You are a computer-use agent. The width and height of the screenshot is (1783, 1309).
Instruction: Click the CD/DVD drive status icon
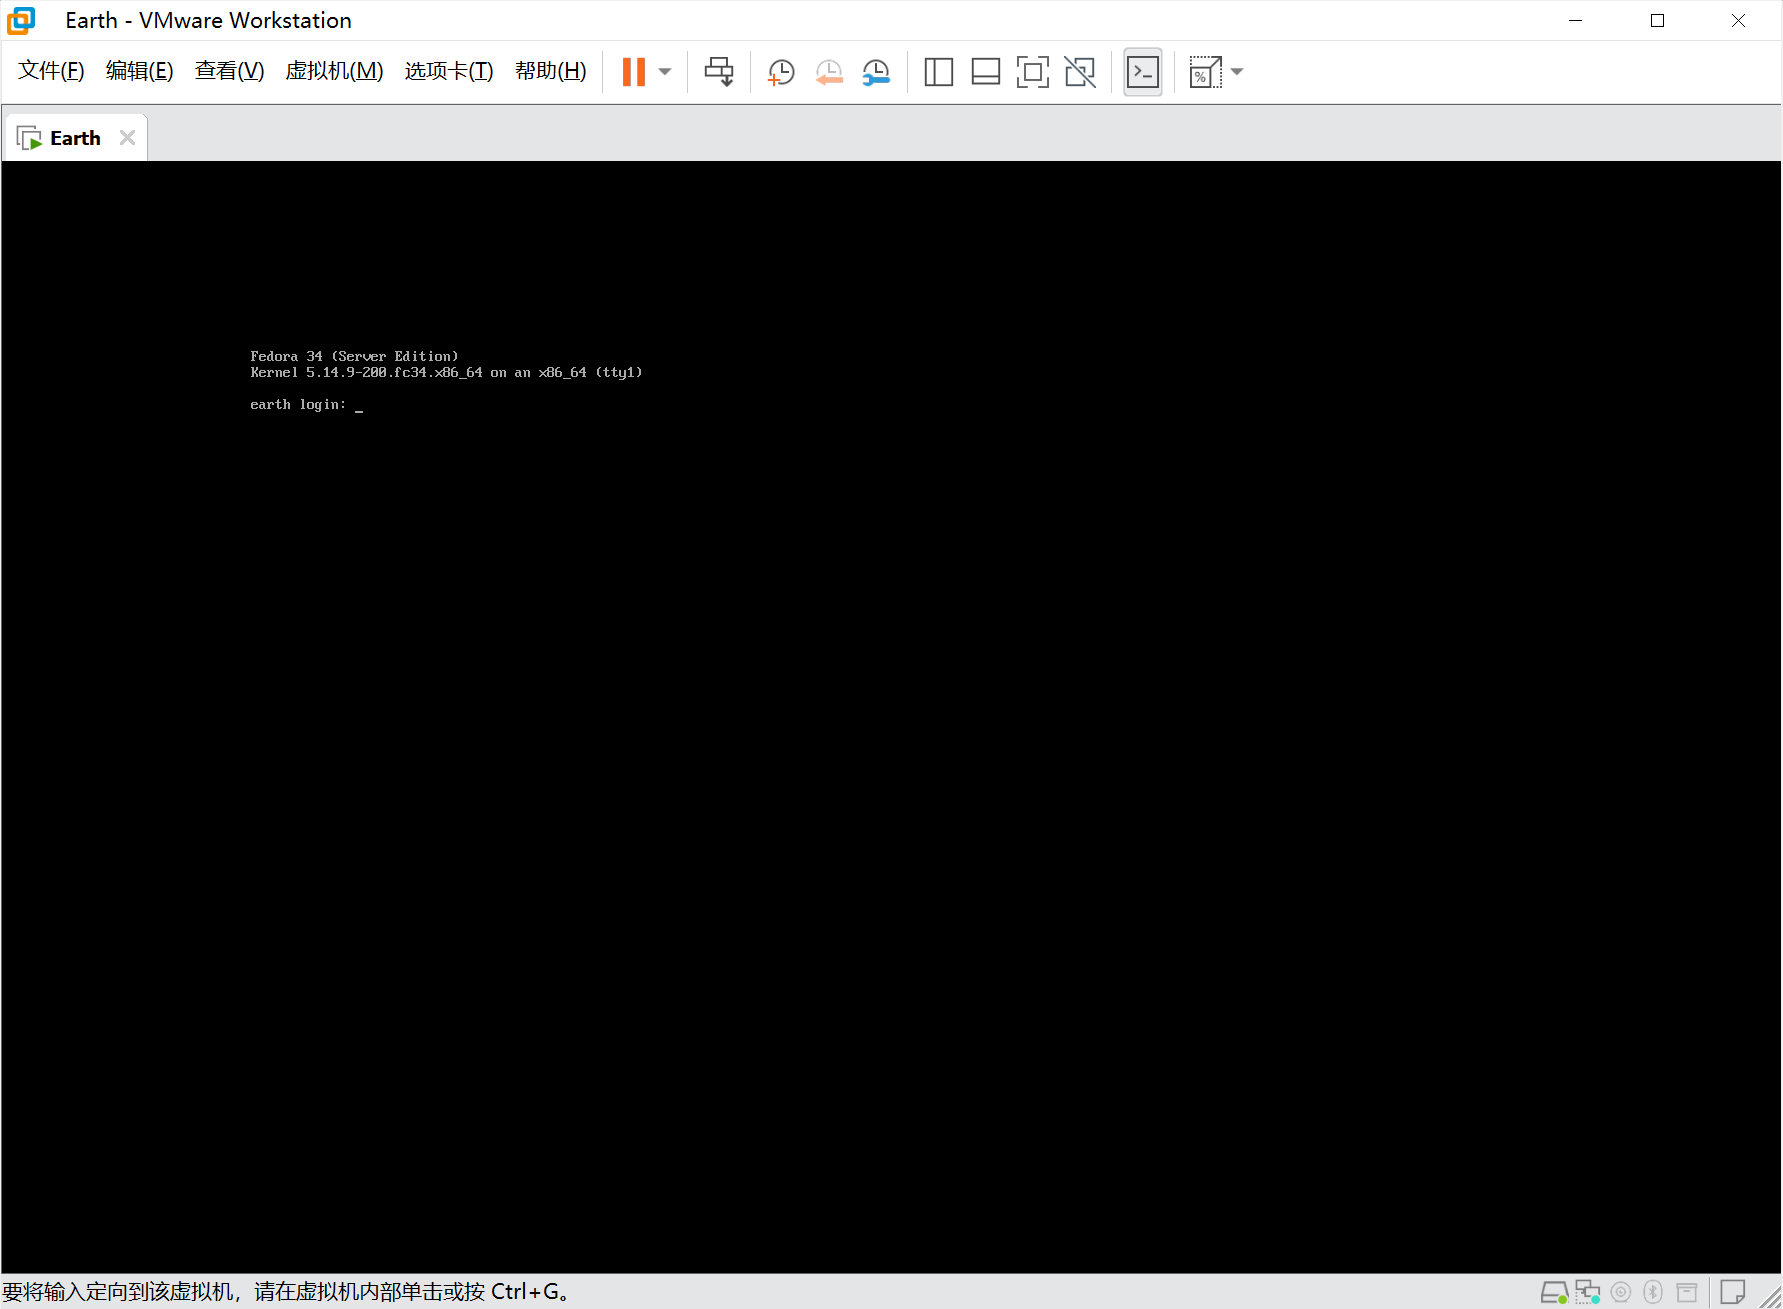1621,1292
